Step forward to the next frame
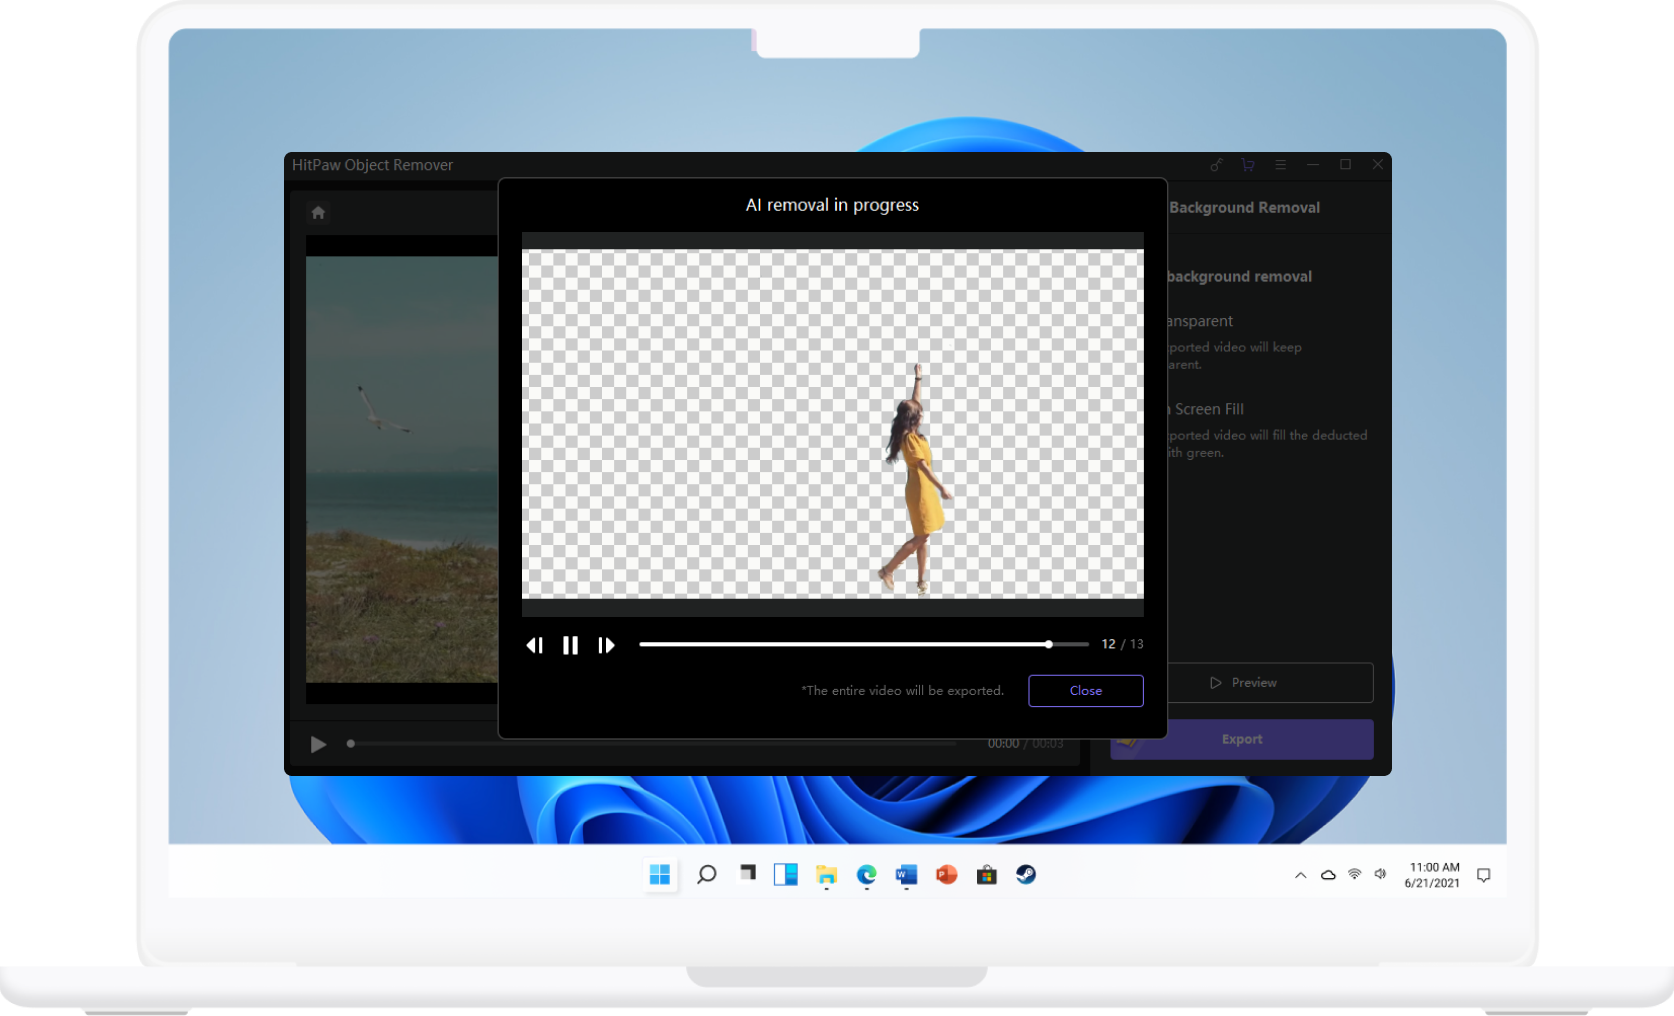 tap(606, 645)
